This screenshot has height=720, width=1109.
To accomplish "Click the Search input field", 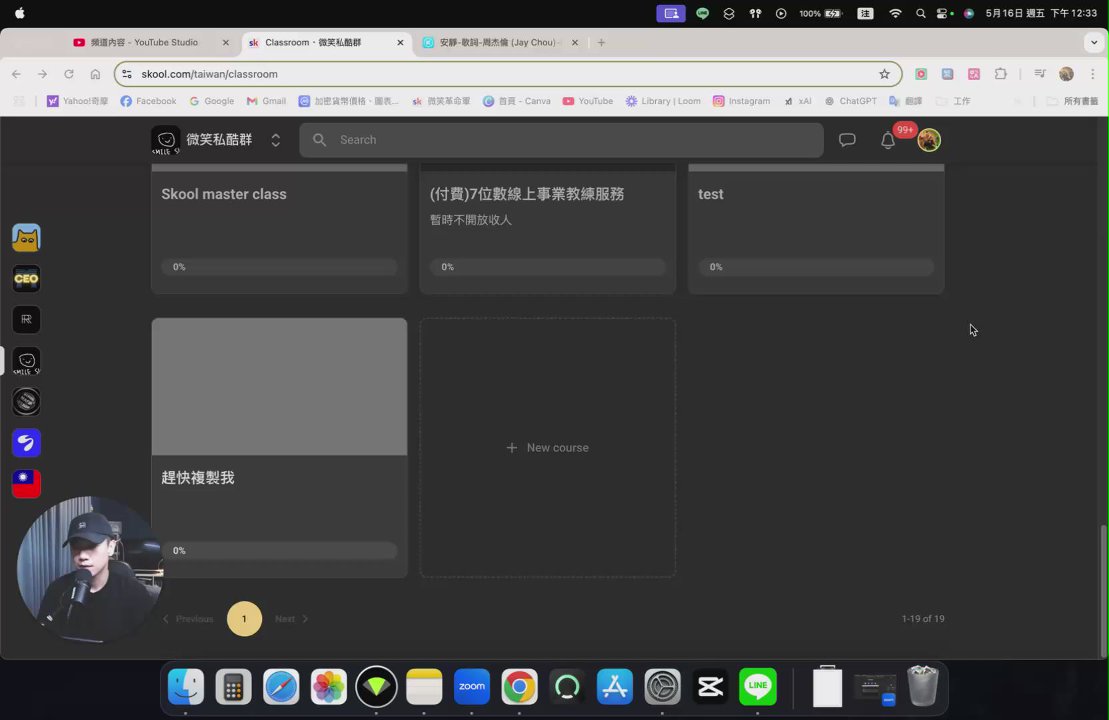I will [x=560, y=140].
